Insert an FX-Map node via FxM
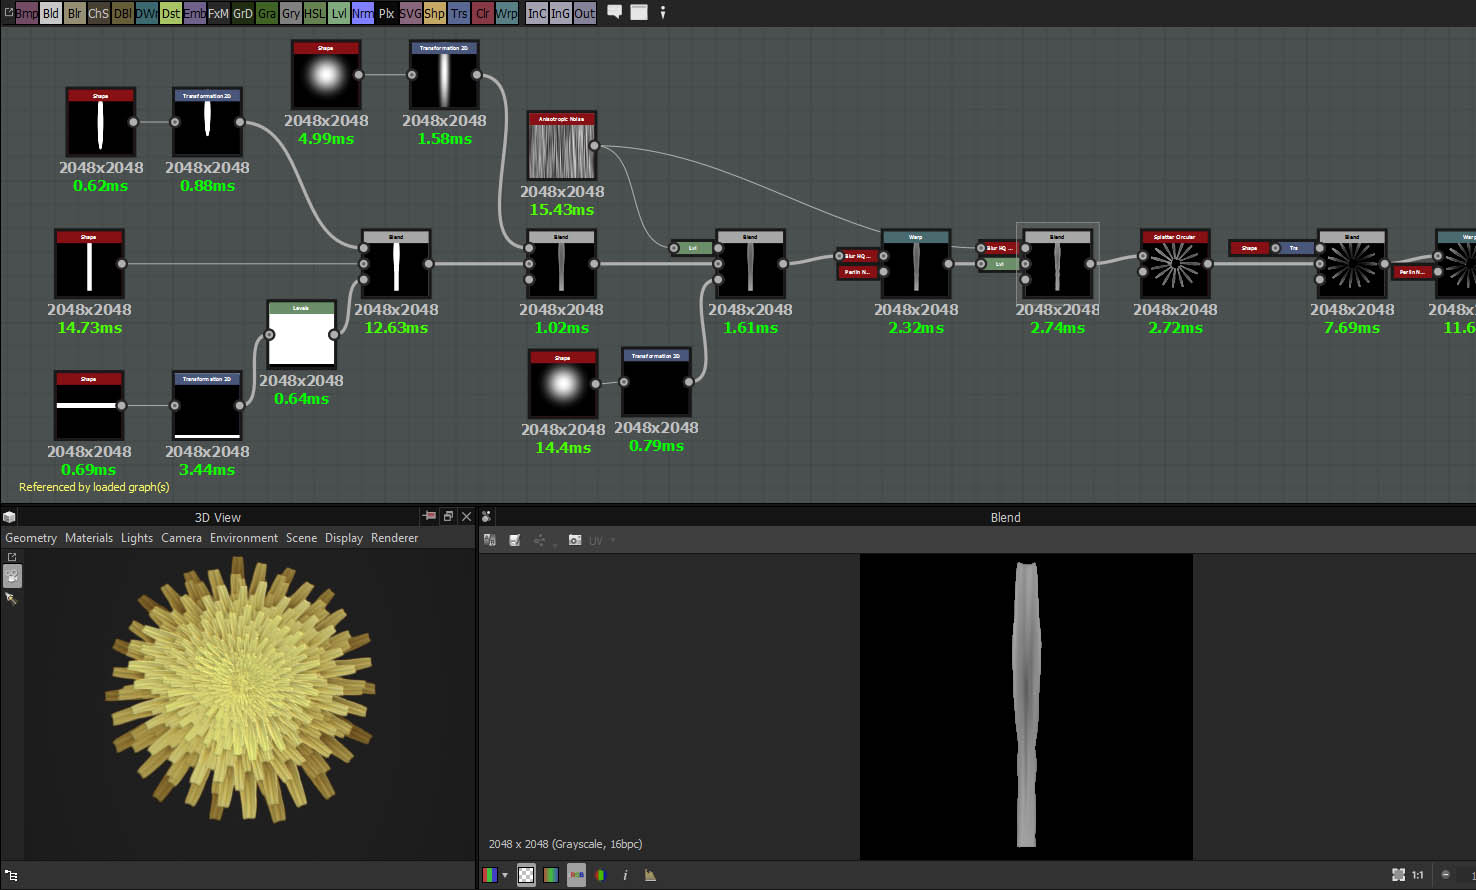 click(x=218, y=13)
